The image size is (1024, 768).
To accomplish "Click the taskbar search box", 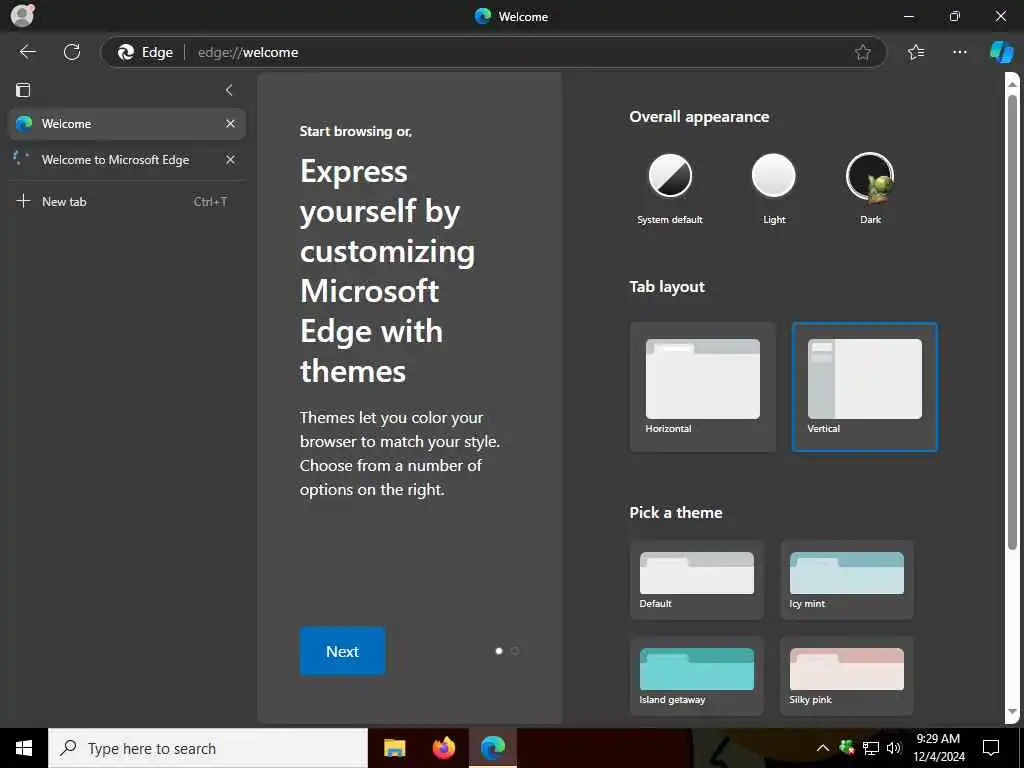I will [208, 748].
